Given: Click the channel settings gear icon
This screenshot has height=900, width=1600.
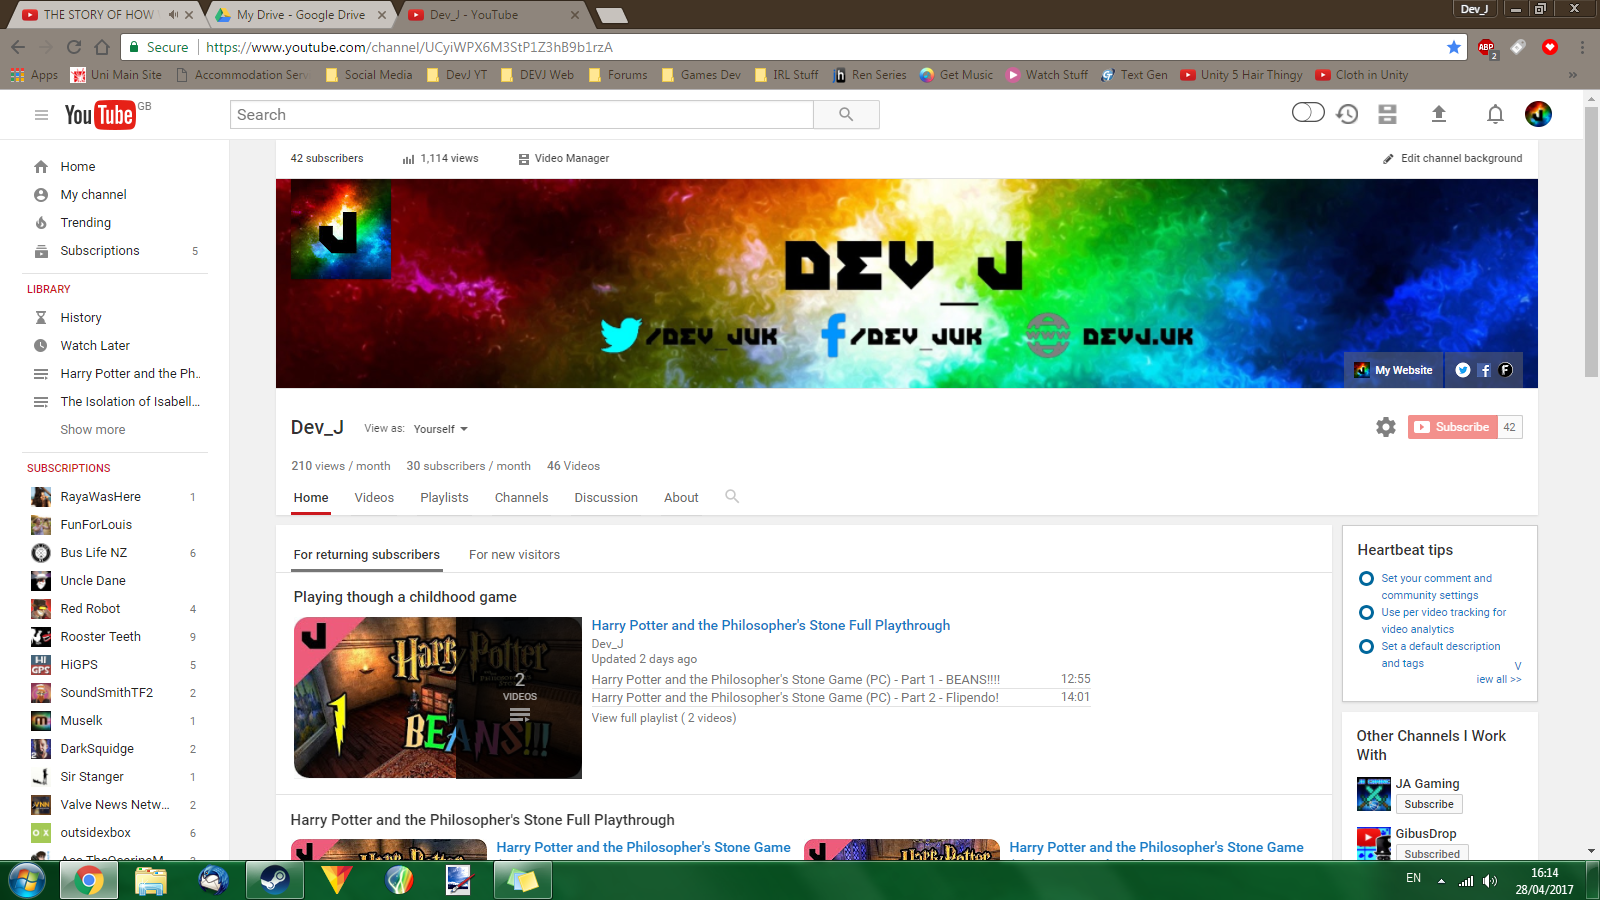Looking at the screenshot, I should pos(1385,427).
